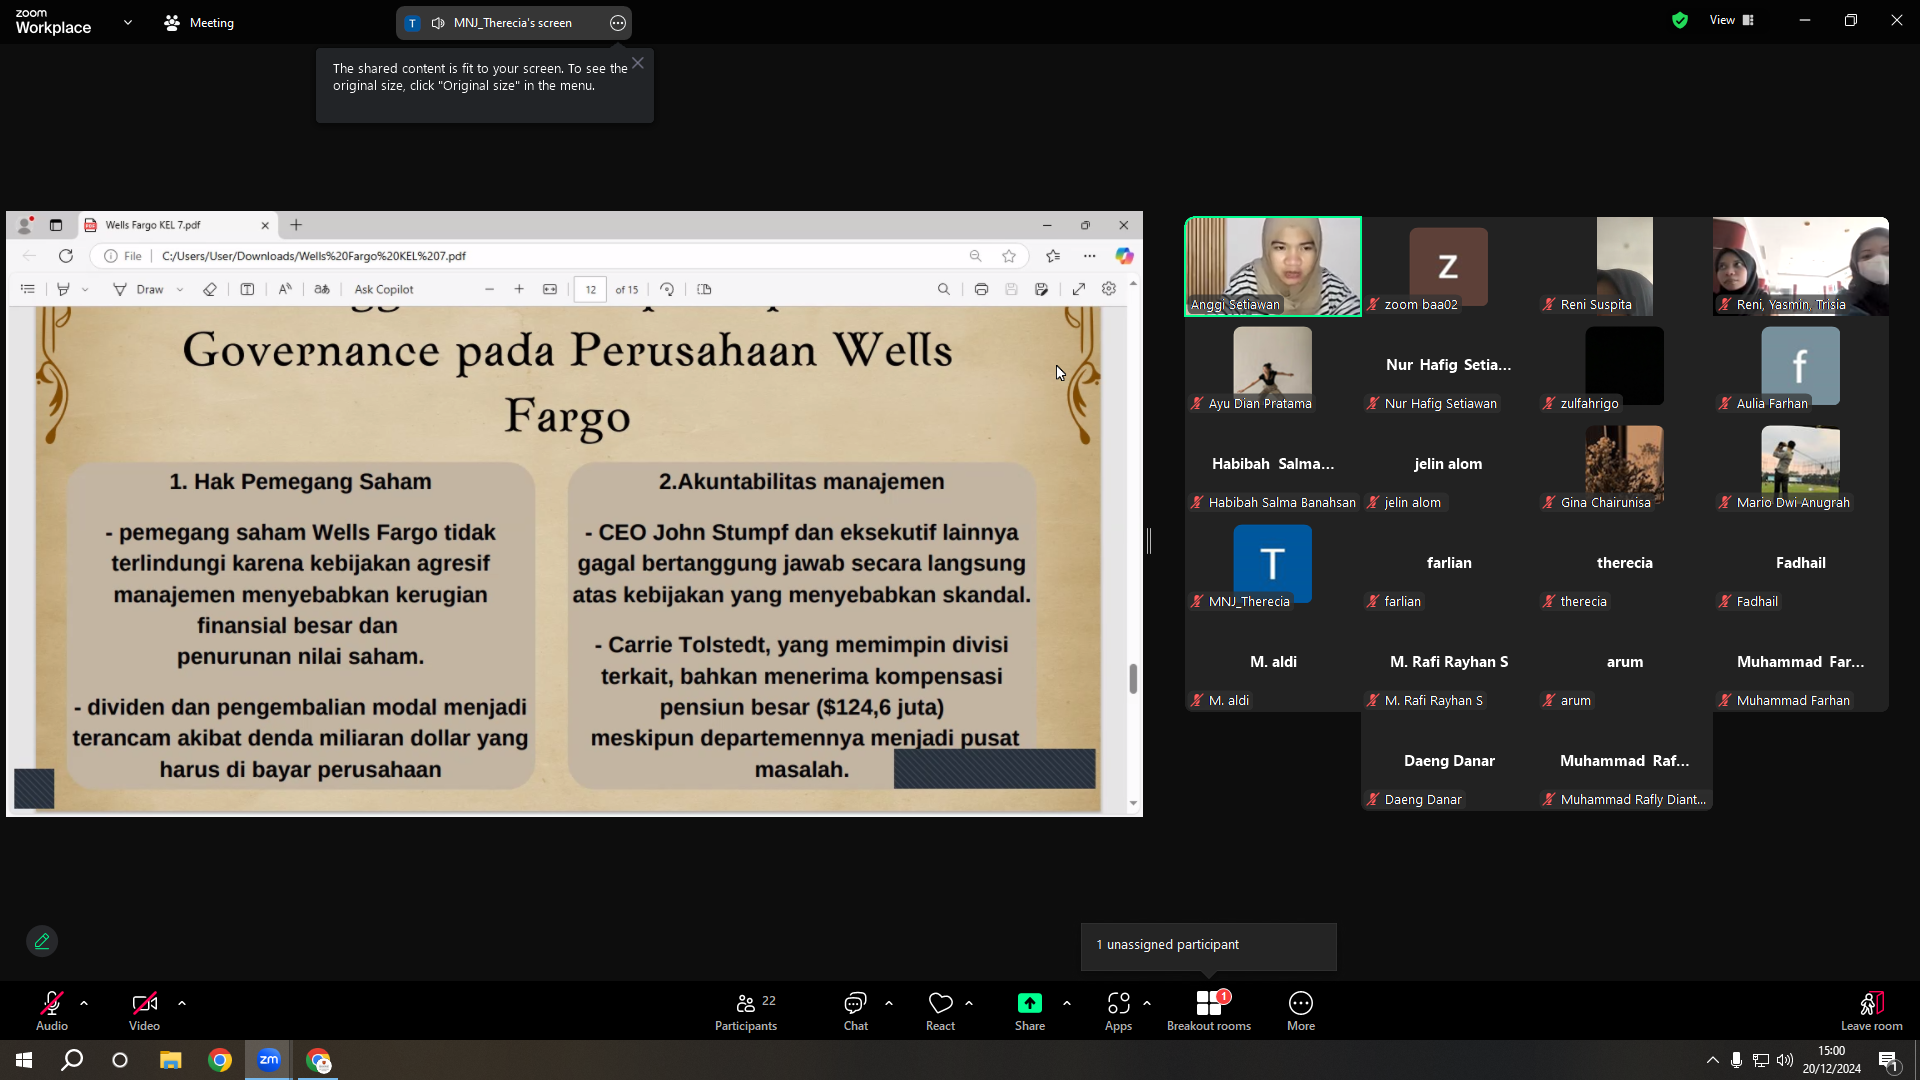This screenshot has height=1080, width=1920.
Task: Toggle the add text tool in PDF toolbar
Action: click(247, 289)
